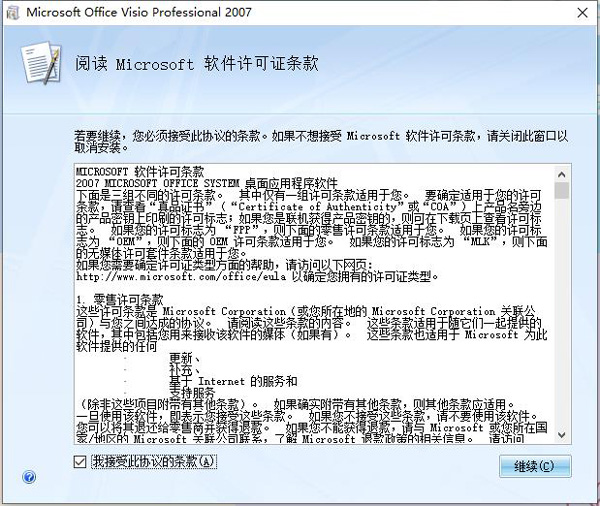Uncheck 我接受此协议的条款 checkbox
This screenshot has width=600, height=506.
(80, 462)
